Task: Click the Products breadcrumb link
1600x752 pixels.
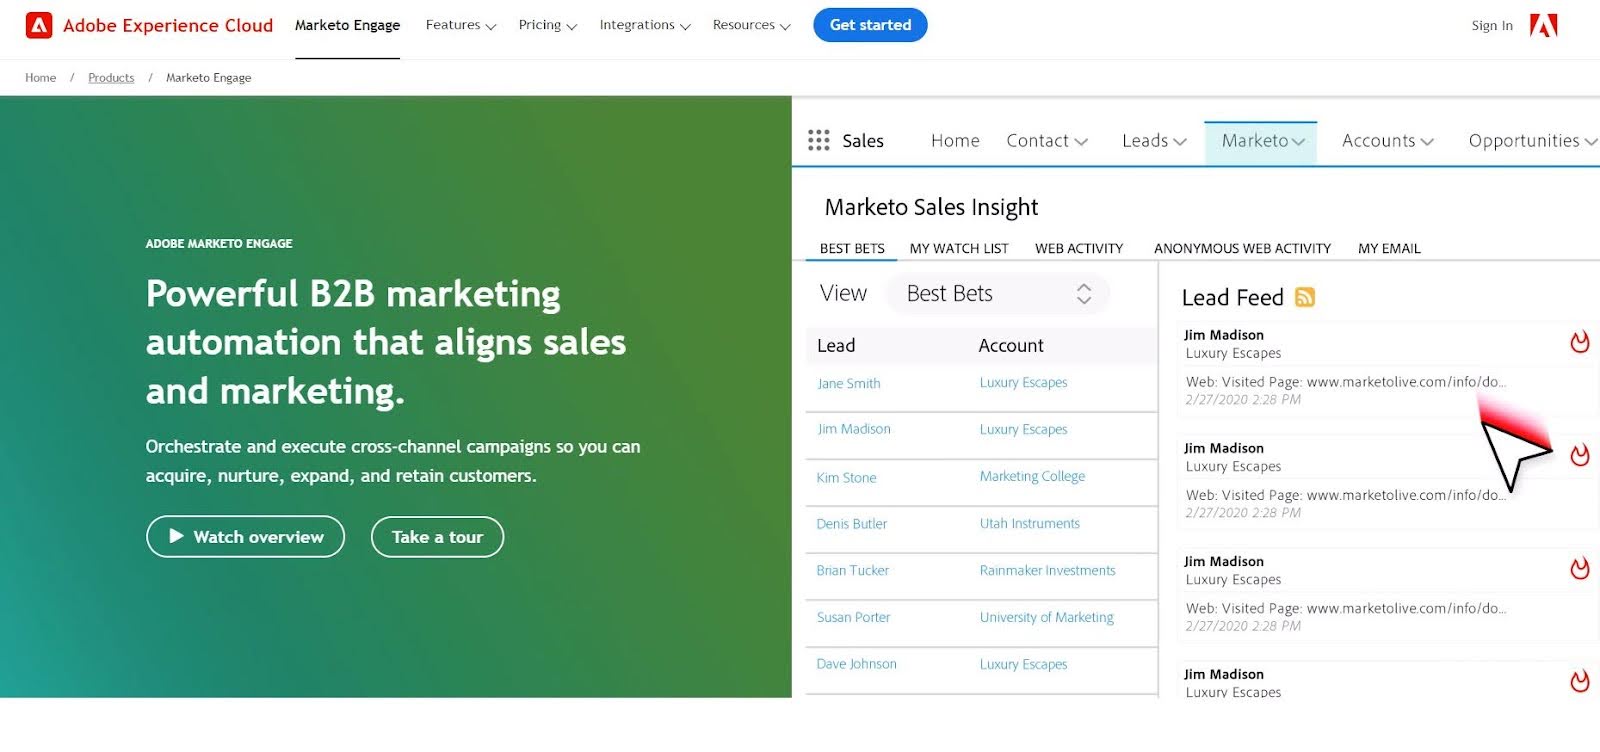Action: click(111, 78)
